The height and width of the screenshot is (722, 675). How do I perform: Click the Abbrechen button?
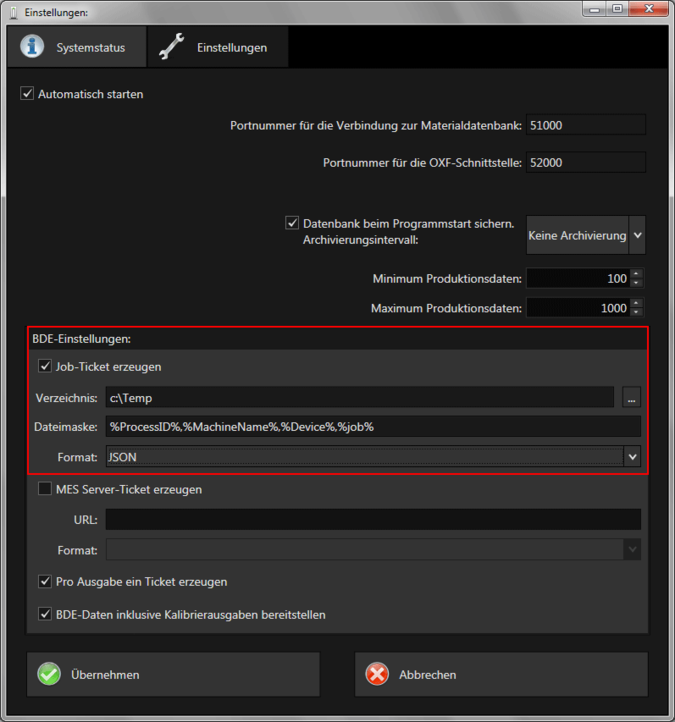pyautogui.click(x=501, y=675)
